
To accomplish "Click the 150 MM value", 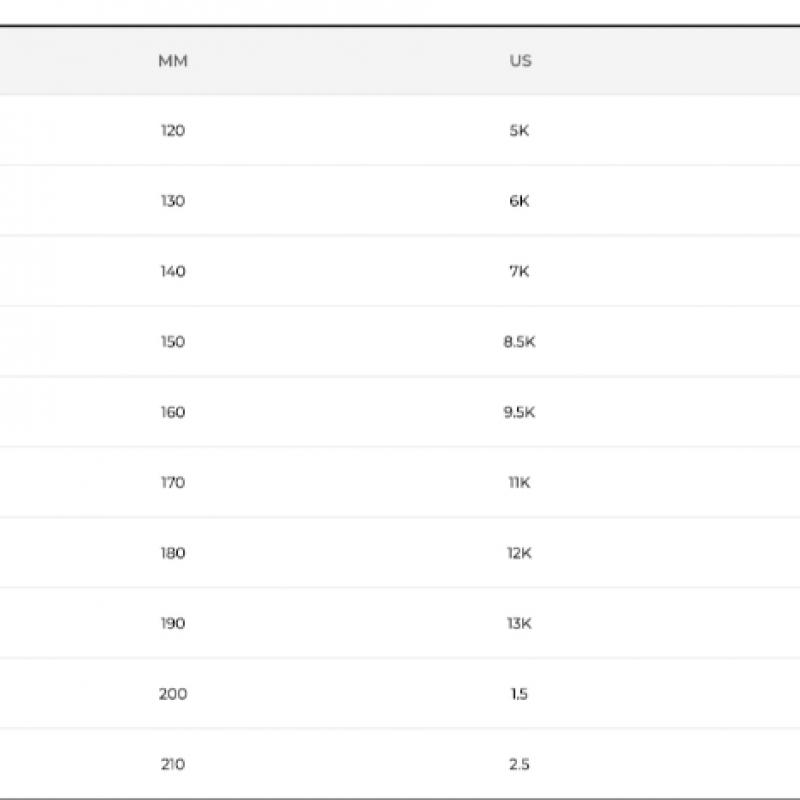I will click(x=173, y=342).
